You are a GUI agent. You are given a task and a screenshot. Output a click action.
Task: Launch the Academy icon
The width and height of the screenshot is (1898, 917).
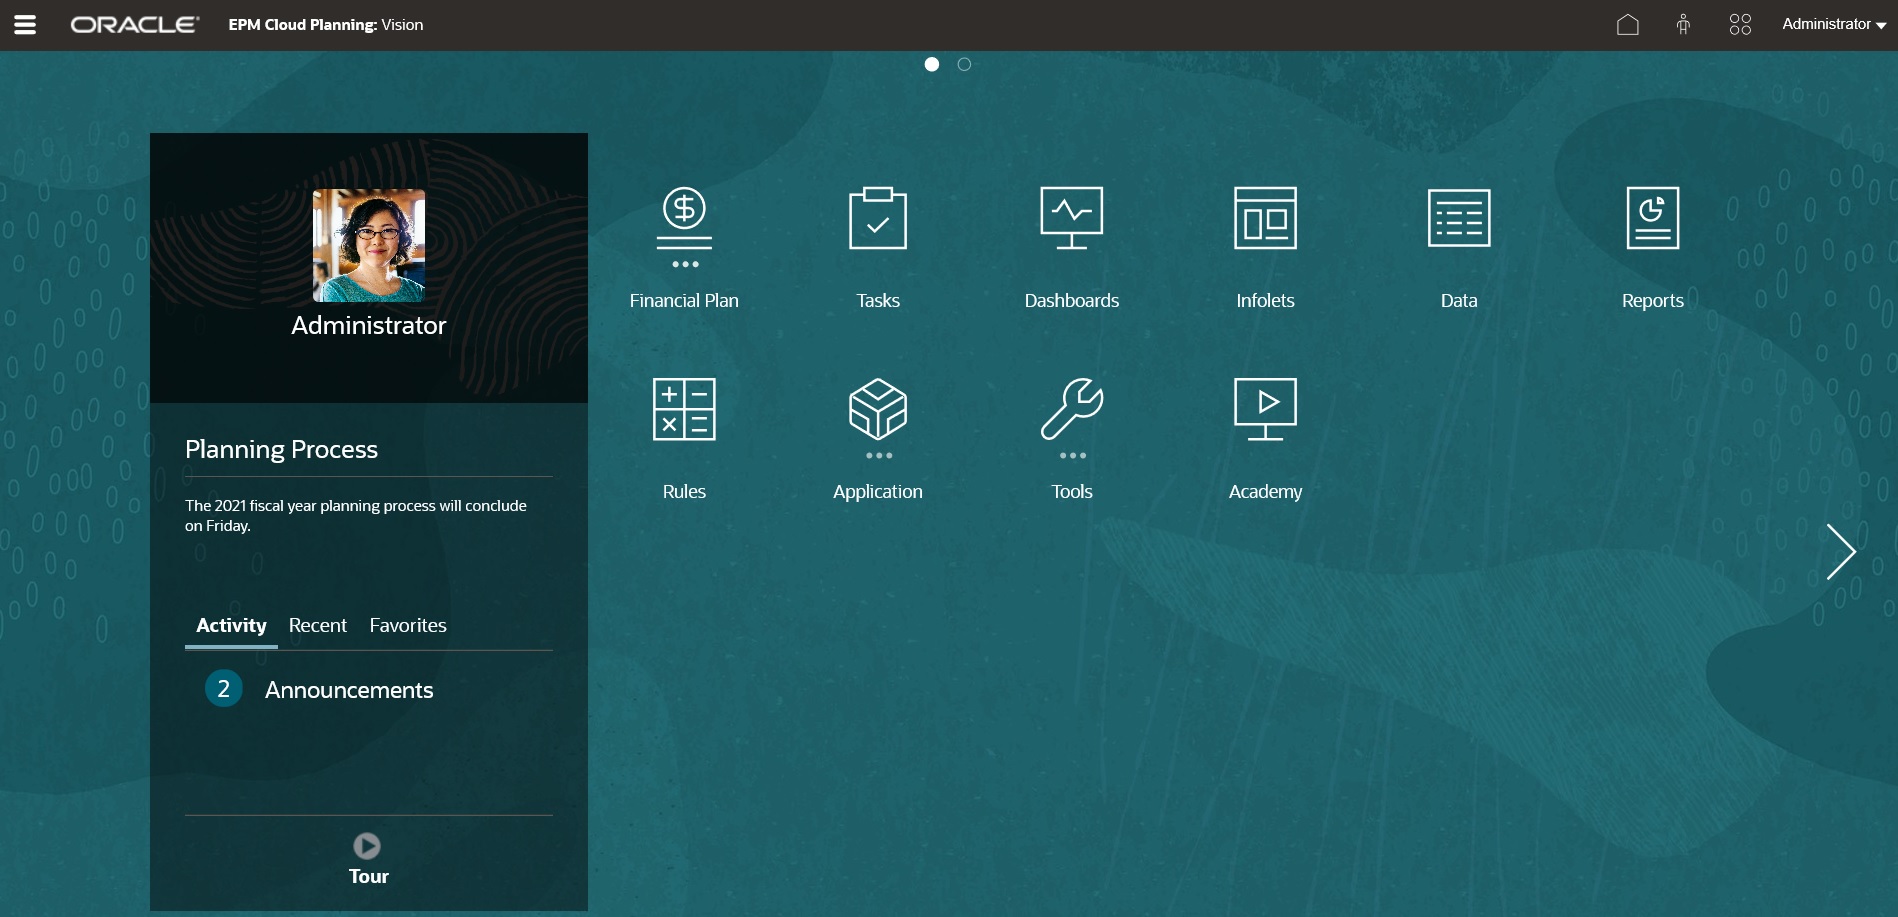[x=1265, y=410]
